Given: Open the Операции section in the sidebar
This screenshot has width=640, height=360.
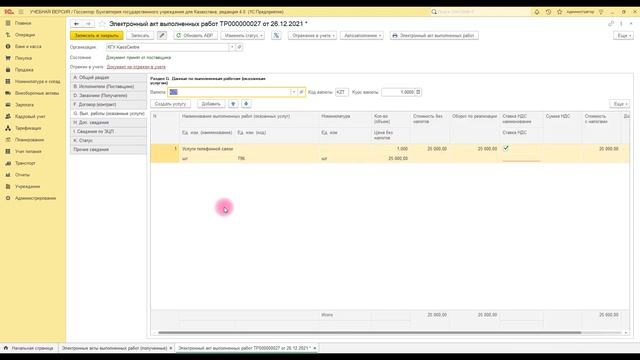Looking at the screenshot, I should [25, 35].
